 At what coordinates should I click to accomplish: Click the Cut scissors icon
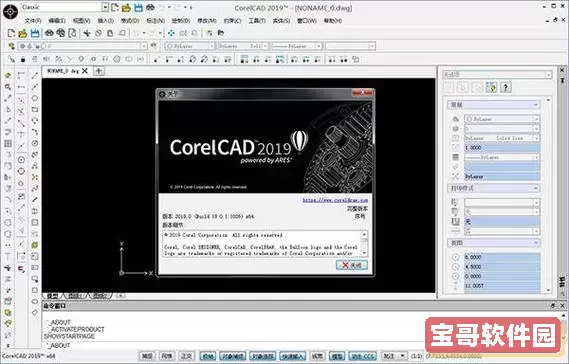coord(87,33)
